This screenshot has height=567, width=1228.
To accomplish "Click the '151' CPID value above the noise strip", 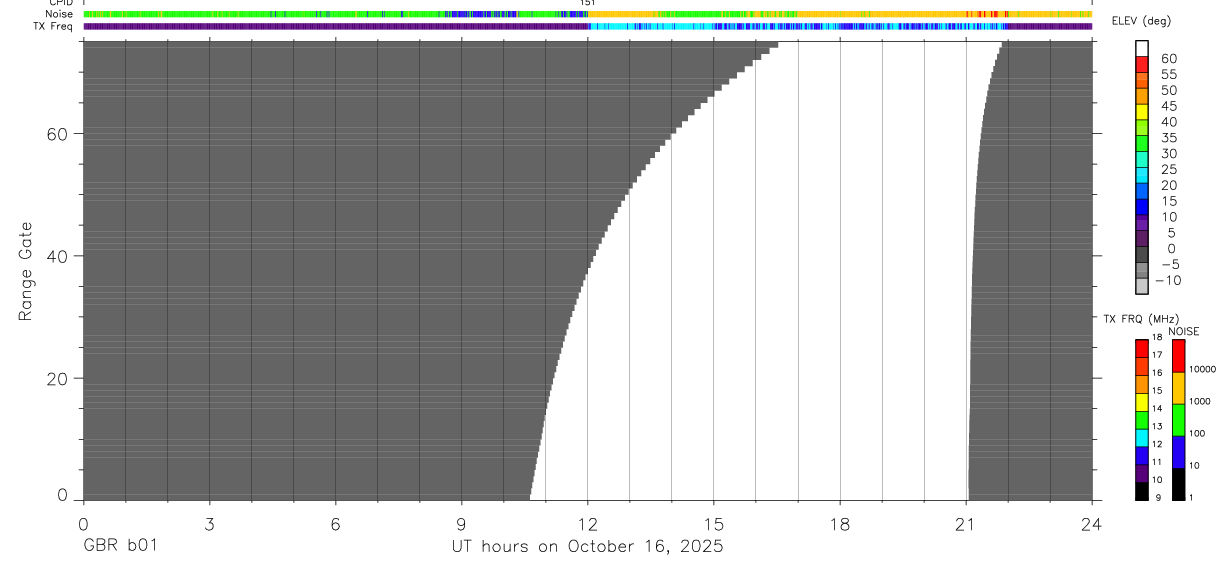I will [588, 4].
